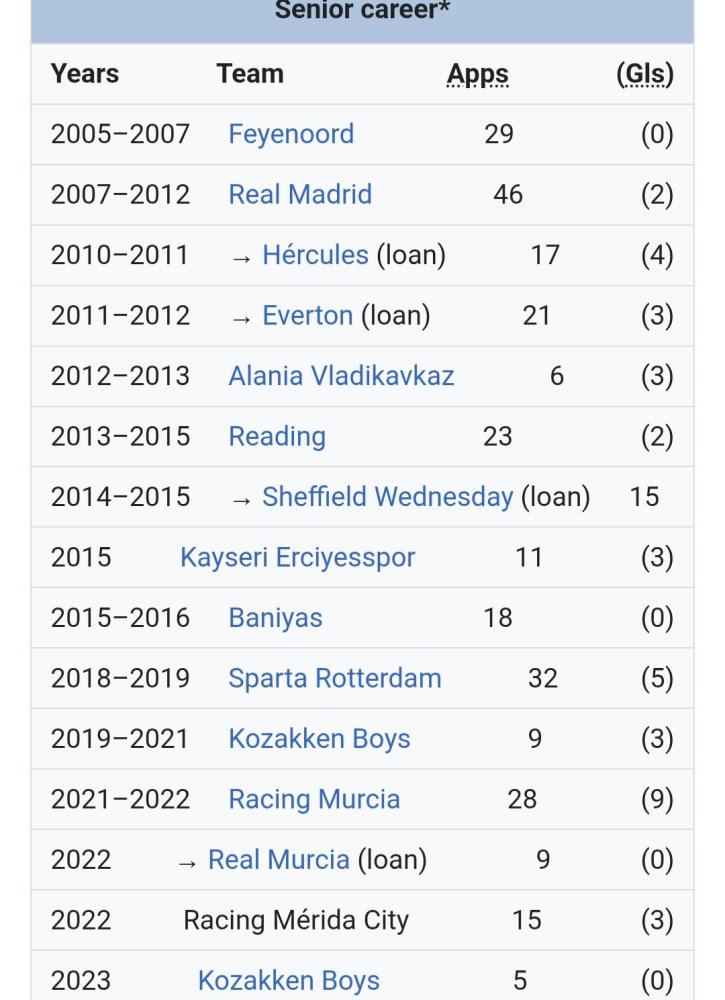Follow the Sheffield Wednesday link
The image size is (725, 1000).
pos(388,497)
